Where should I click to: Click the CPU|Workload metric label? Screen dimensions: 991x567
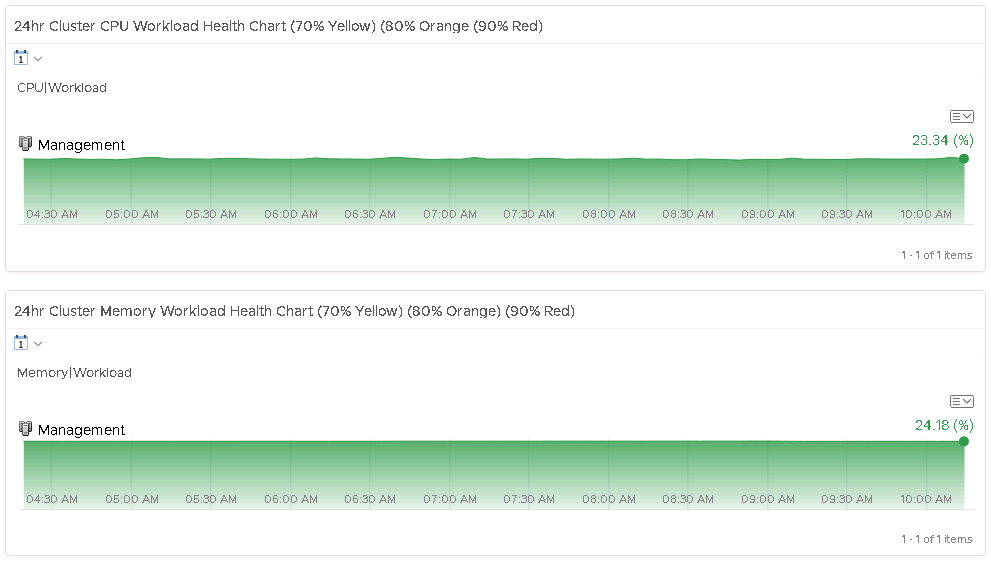(x=62, y=88)
